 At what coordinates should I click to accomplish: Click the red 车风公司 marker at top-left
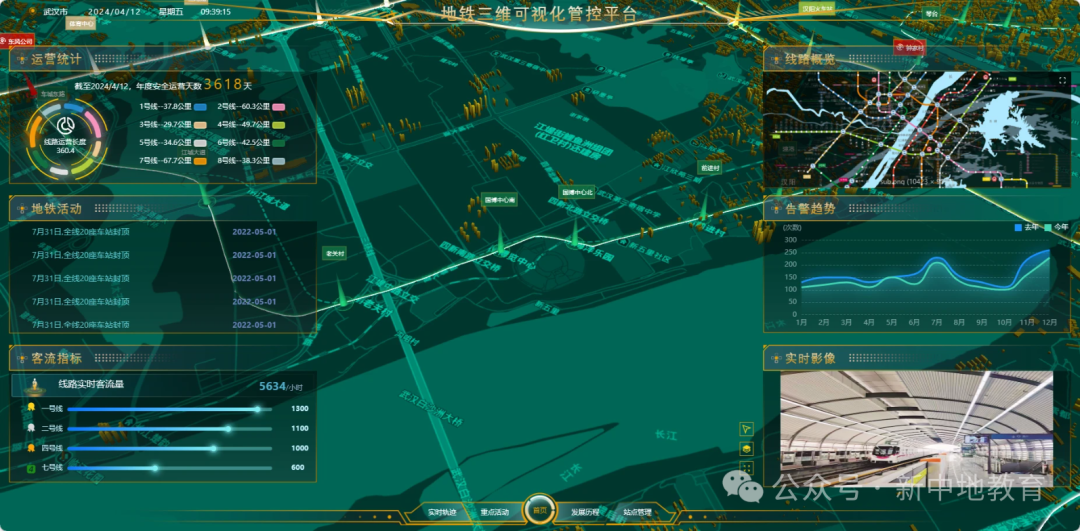(x=17, y=41)
